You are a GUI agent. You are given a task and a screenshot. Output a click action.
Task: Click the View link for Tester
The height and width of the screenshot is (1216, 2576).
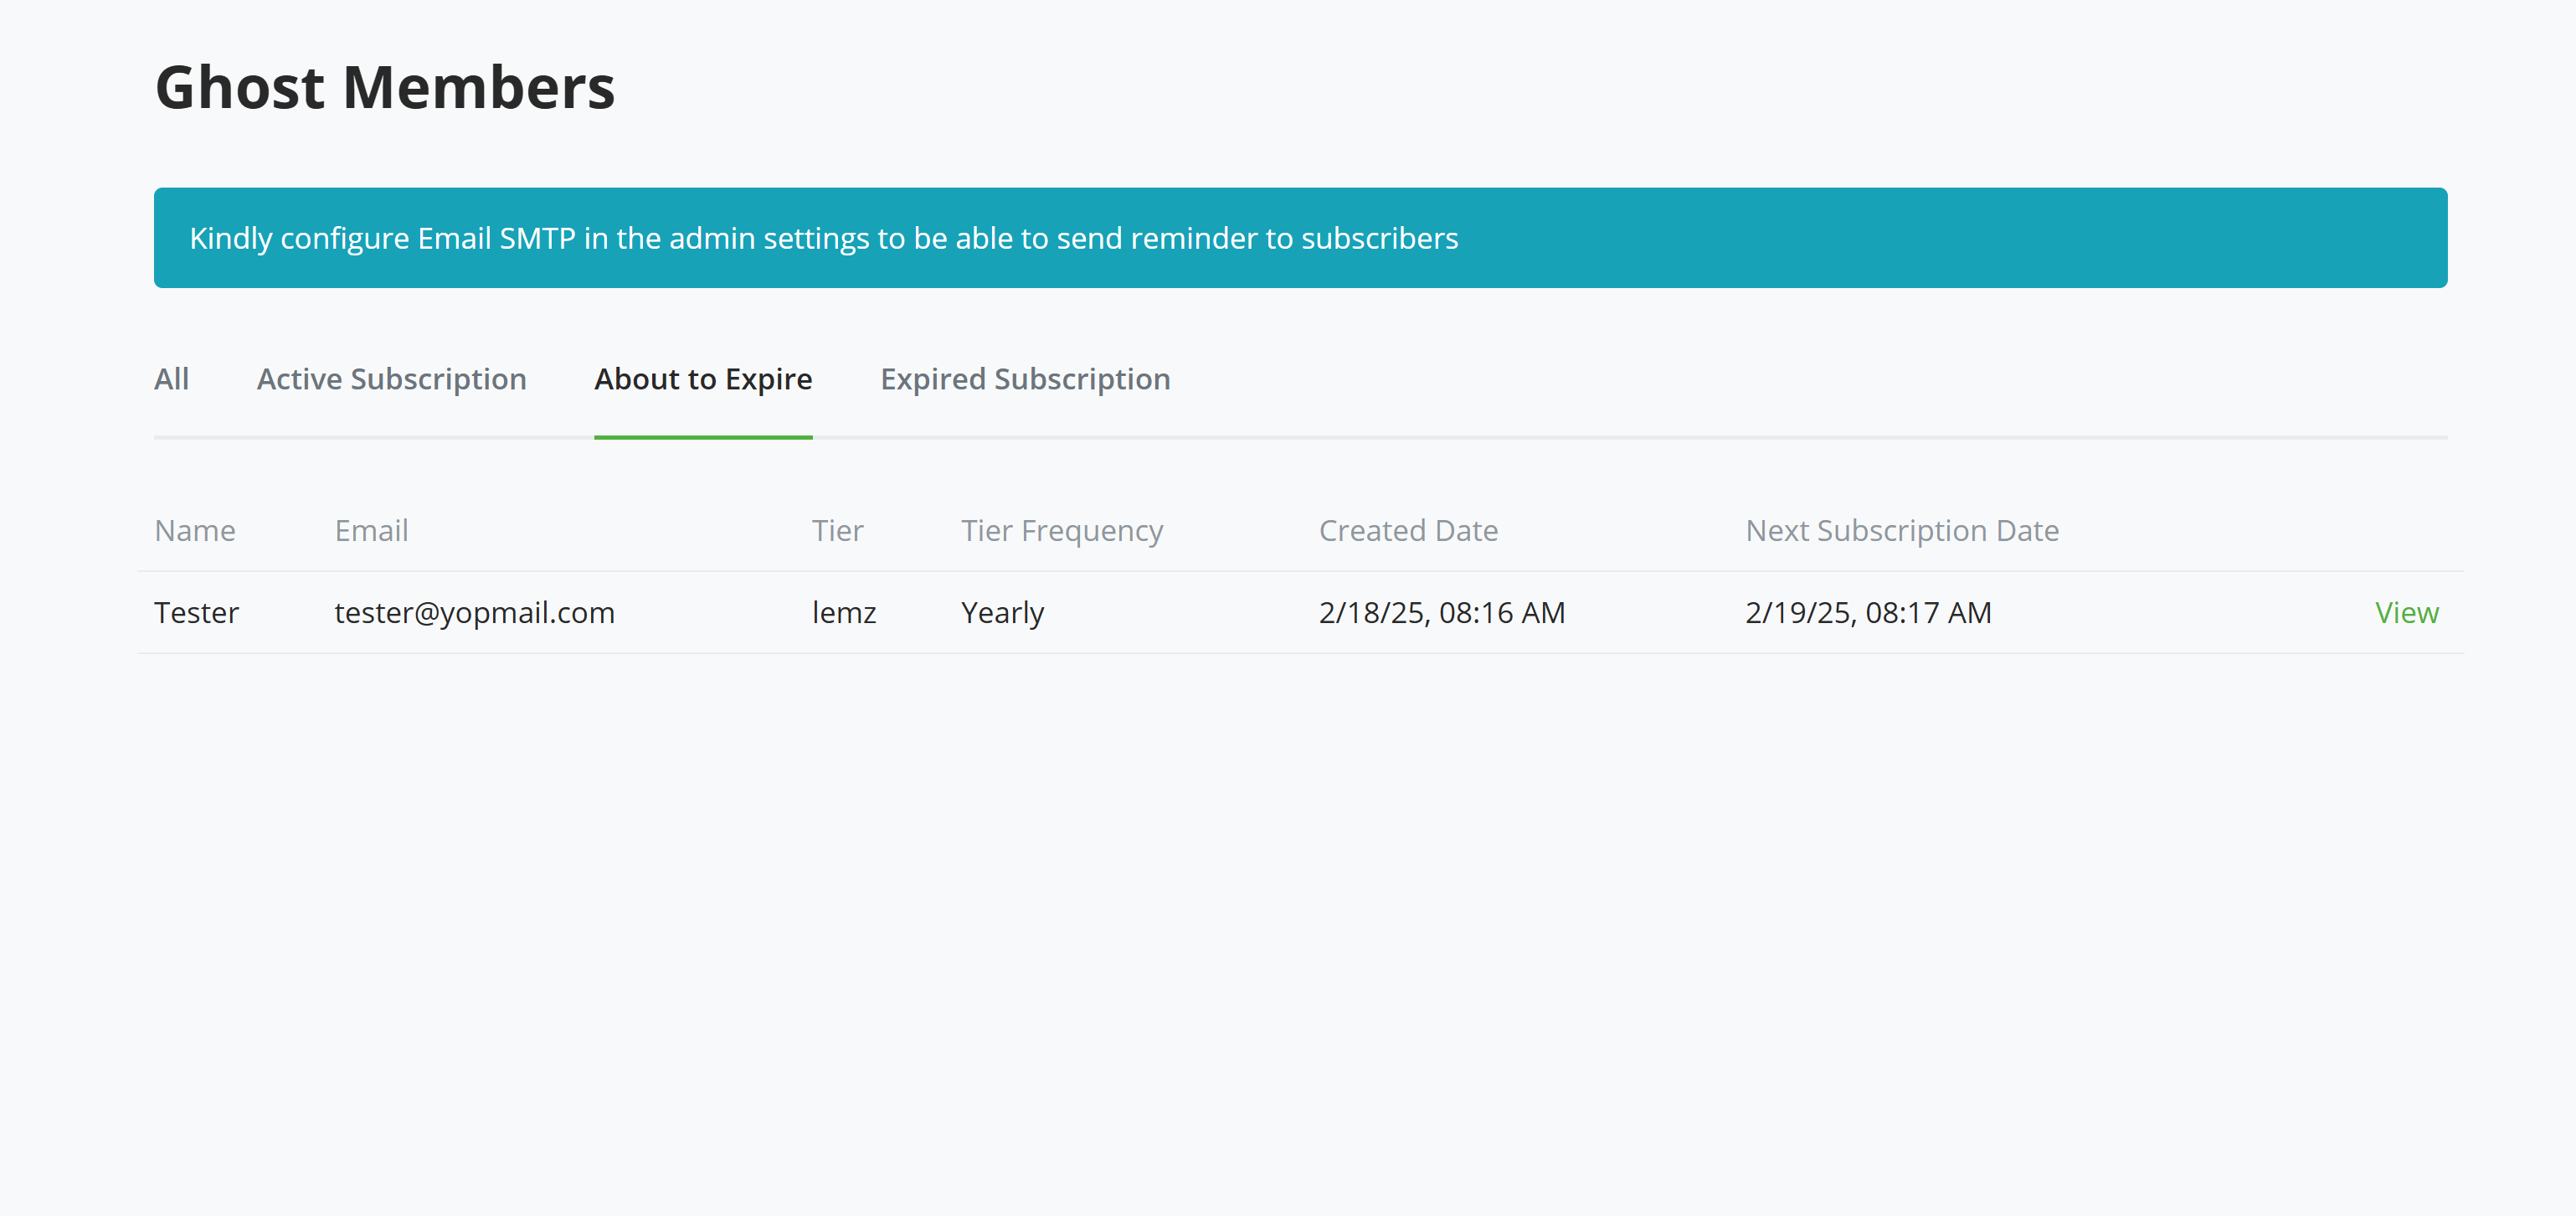click(2406, 612)
